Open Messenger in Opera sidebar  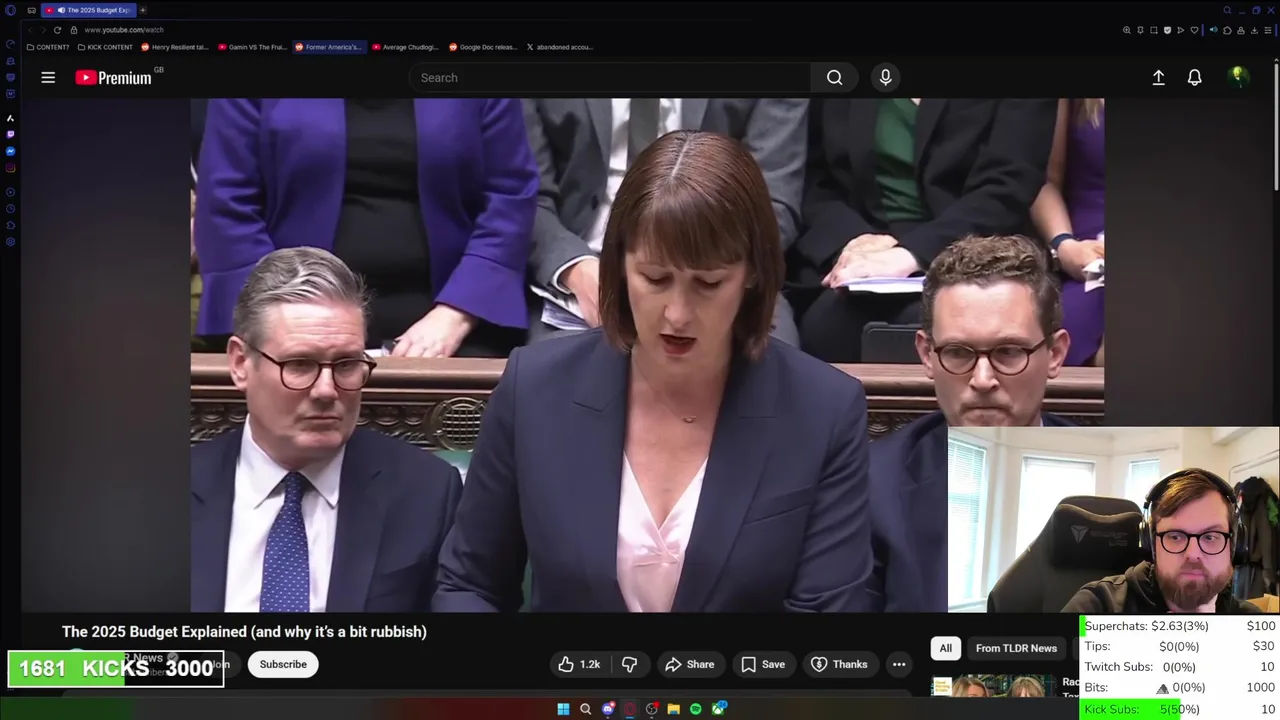[x=10, y=151]
